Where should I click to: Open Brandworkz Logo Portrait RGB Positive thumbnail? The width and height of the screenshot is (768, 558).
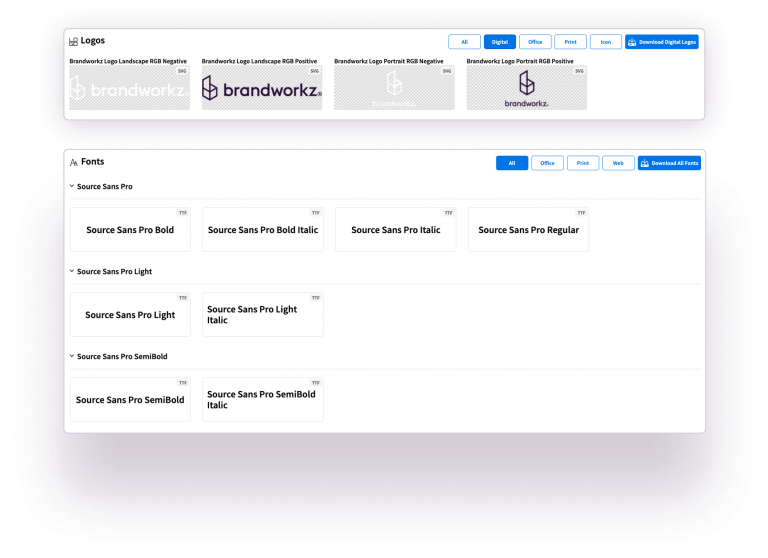527,88
